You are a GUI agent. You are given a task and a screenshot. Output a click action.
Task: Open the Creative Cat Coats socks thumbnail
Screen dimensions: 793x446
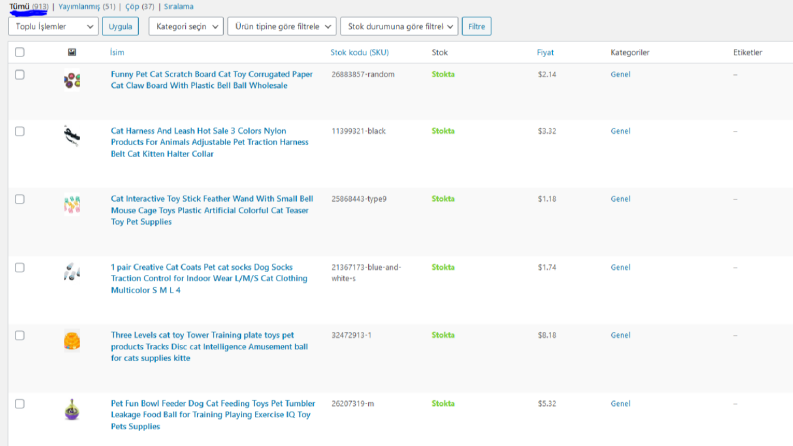pos(72,272)
